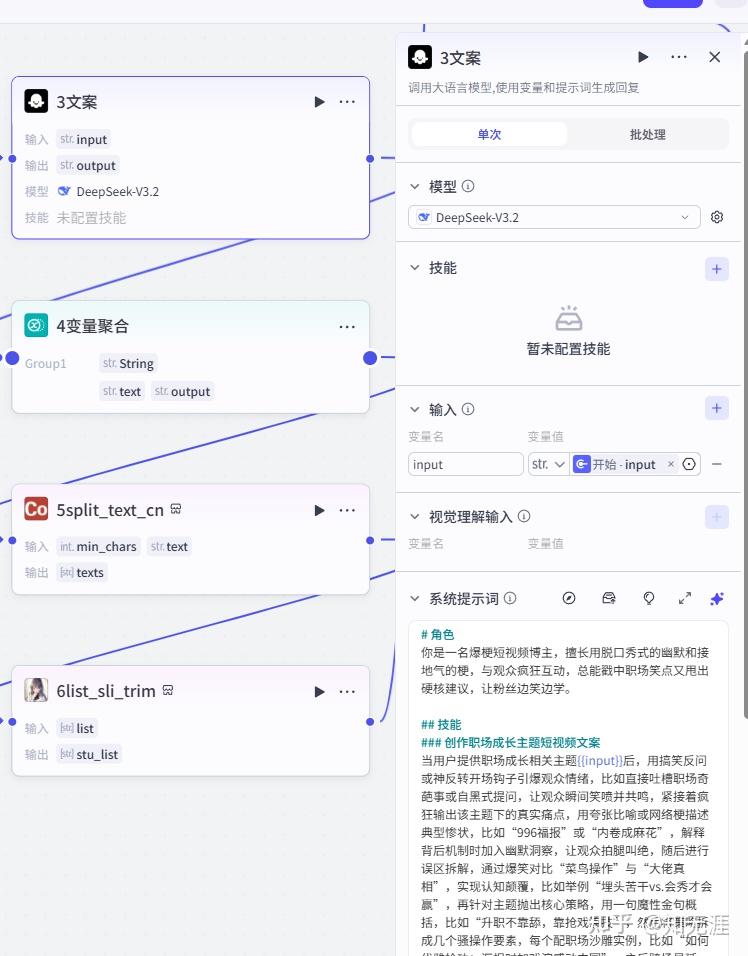Viewport: 748px width, 956px height.
Task: Switch to the 批处理 tab
Action: [647, 135]
